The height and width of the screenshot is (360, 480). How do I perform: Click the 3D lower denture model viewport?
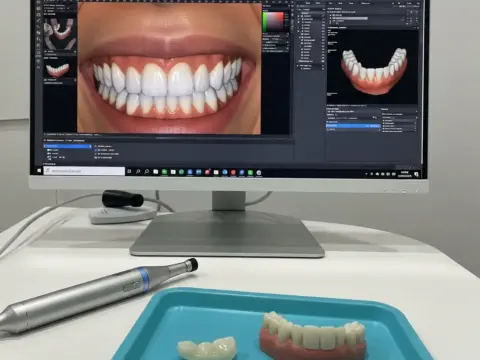(x=372, y=67)
